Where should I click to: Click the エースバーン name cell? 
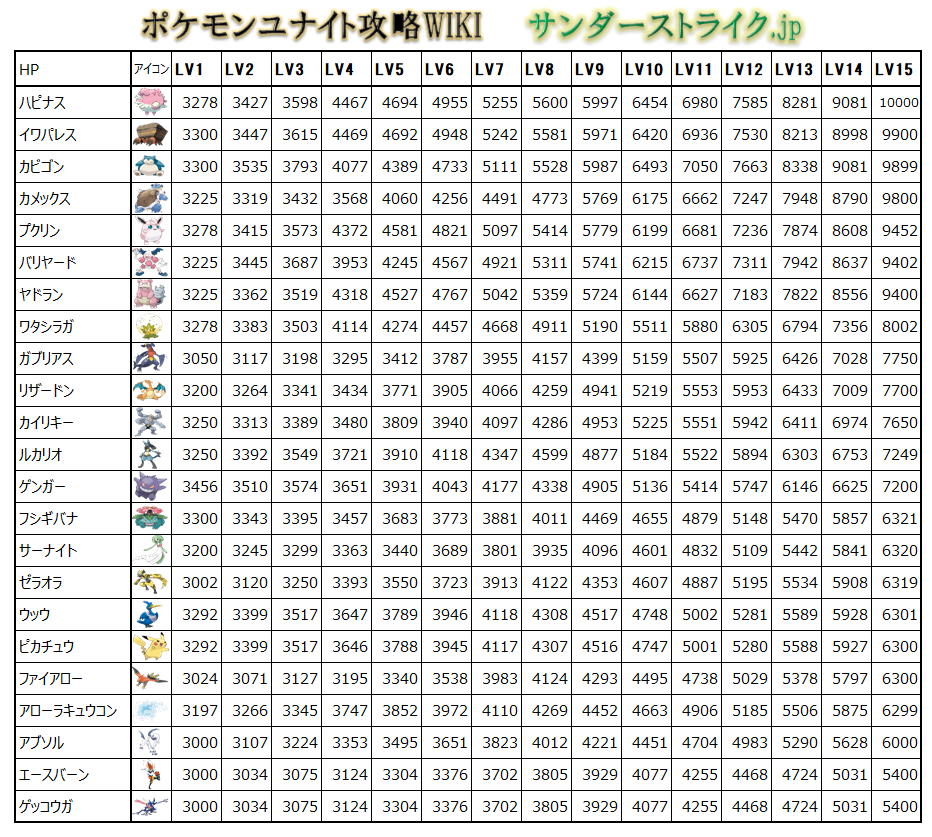tap(72, 775)
